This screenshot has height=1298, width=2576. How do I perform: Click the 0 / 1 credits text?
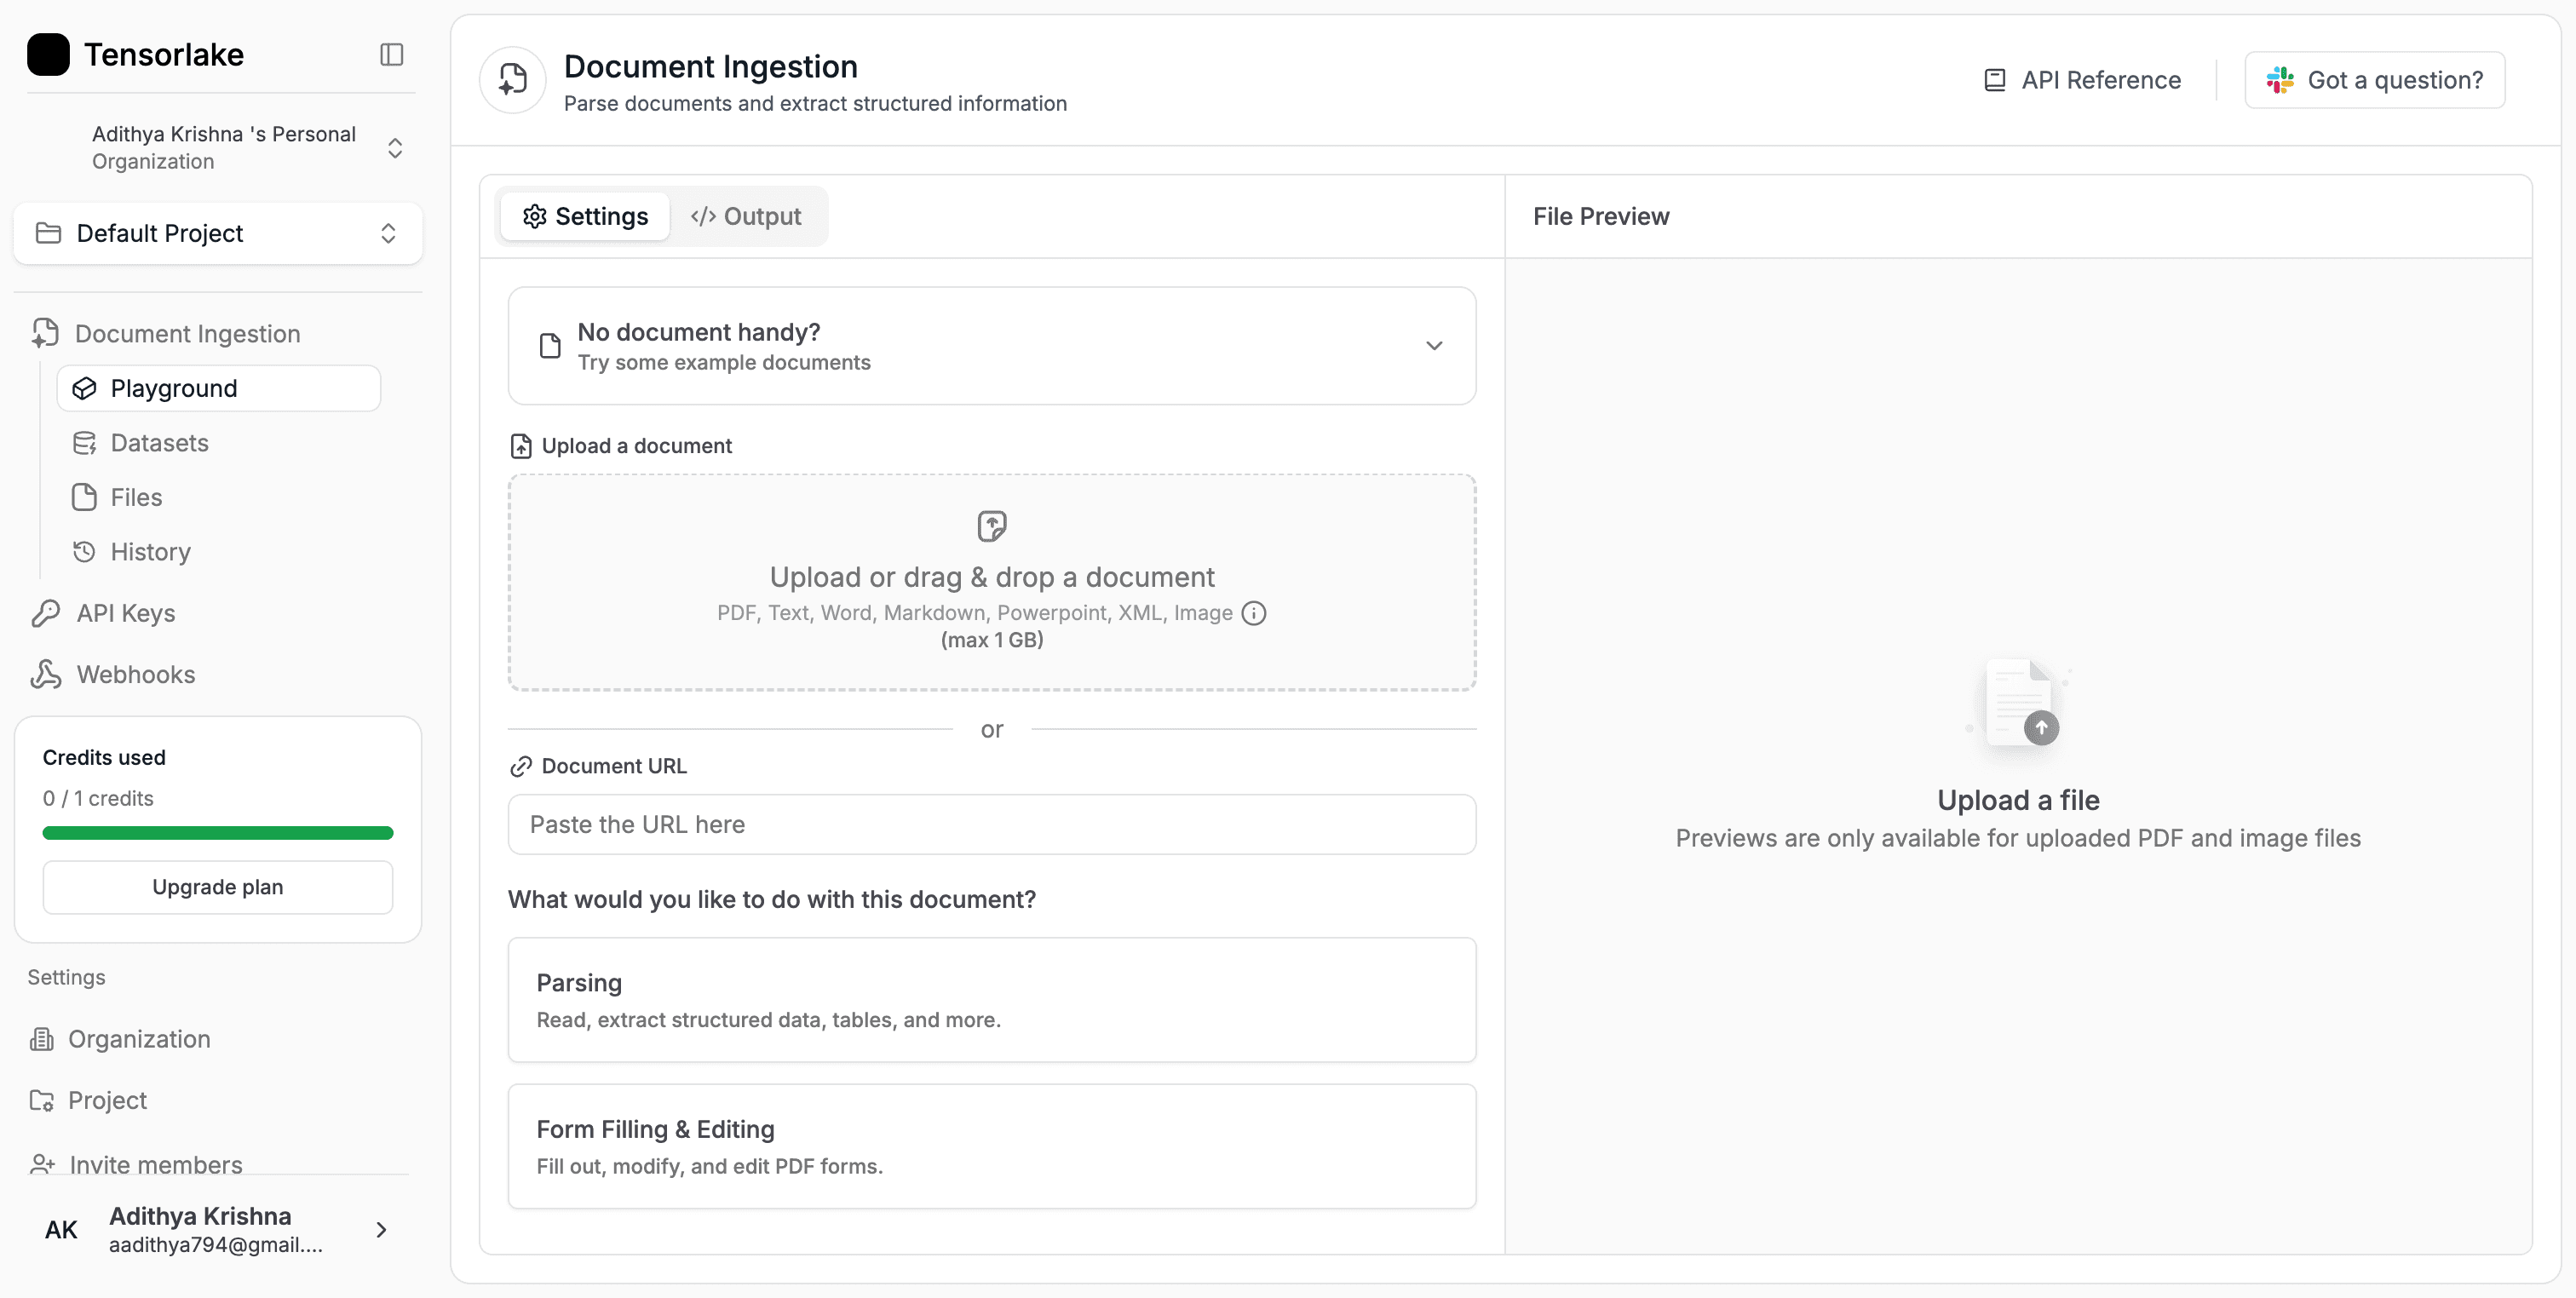click(x=98, y=798)
